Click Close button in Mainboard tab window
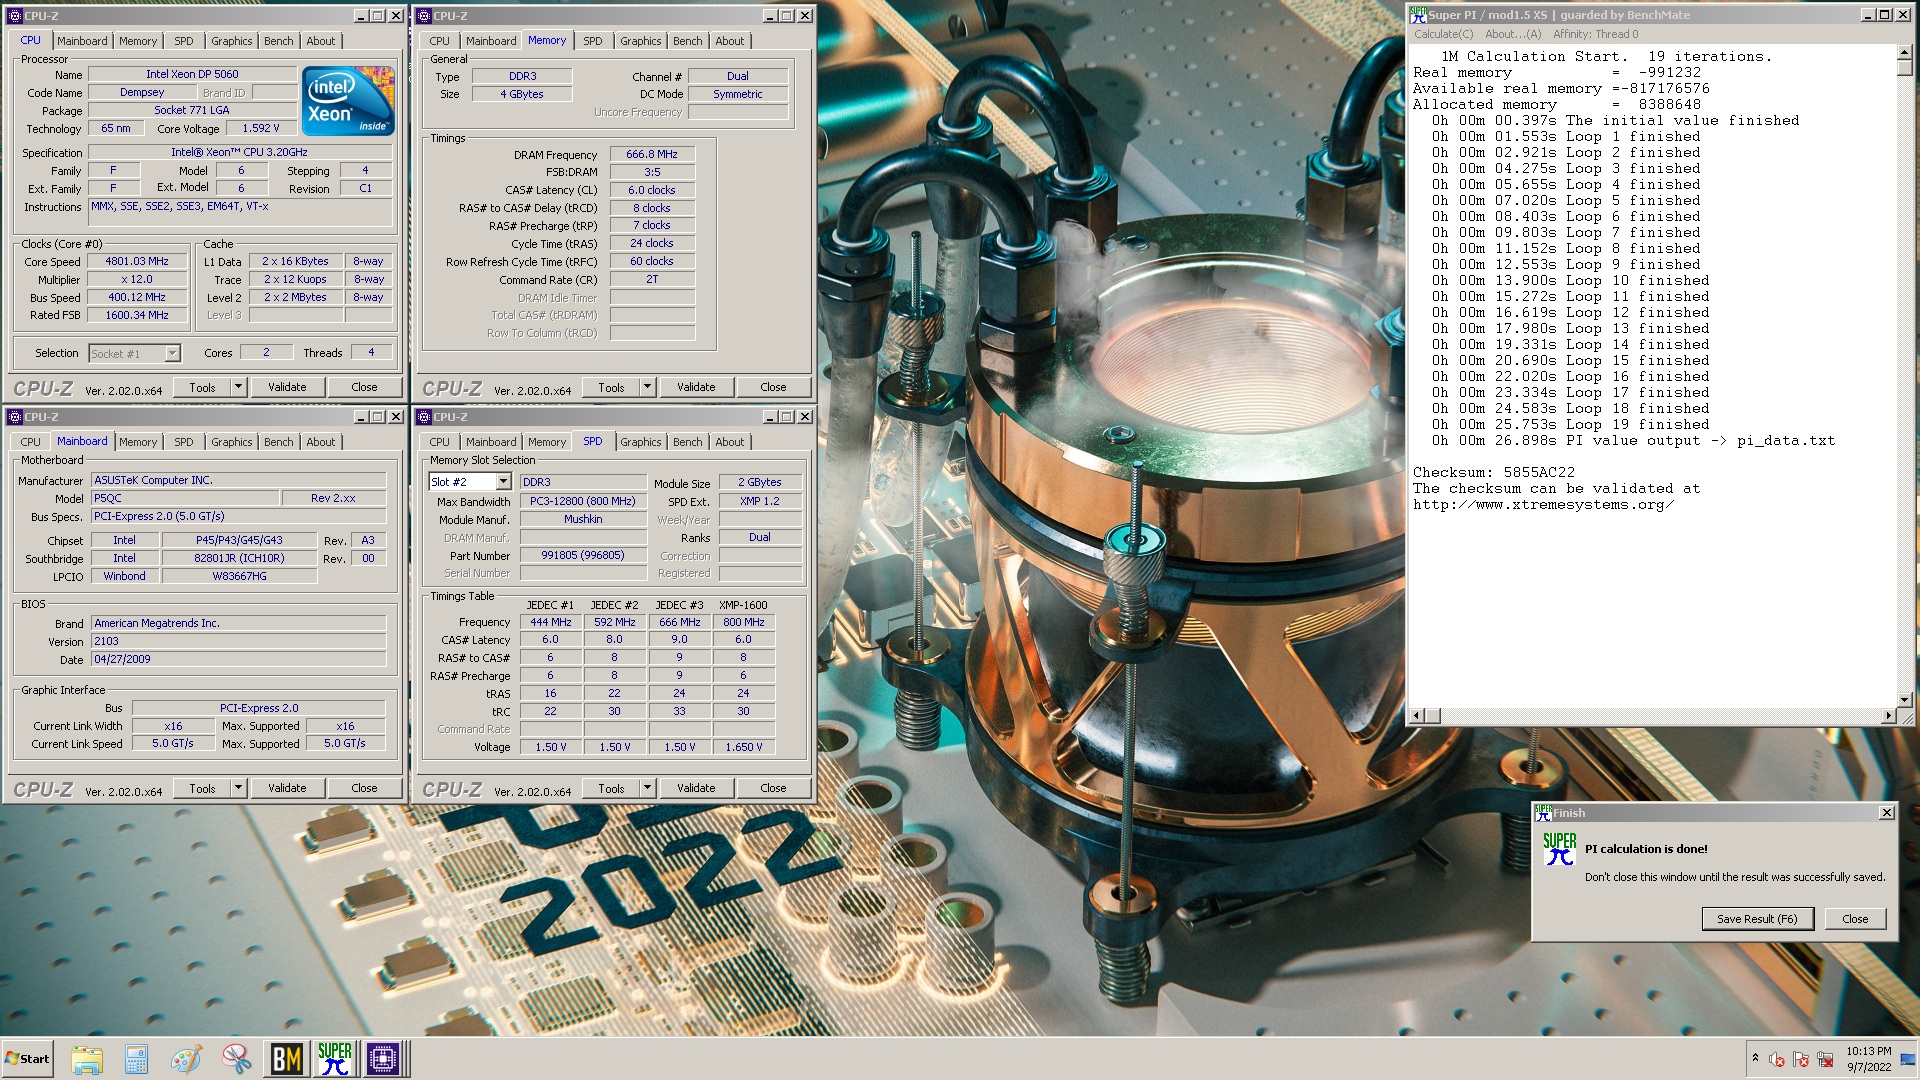Viewport: 1920px width, 1080px height. click(x=364, y=788)
